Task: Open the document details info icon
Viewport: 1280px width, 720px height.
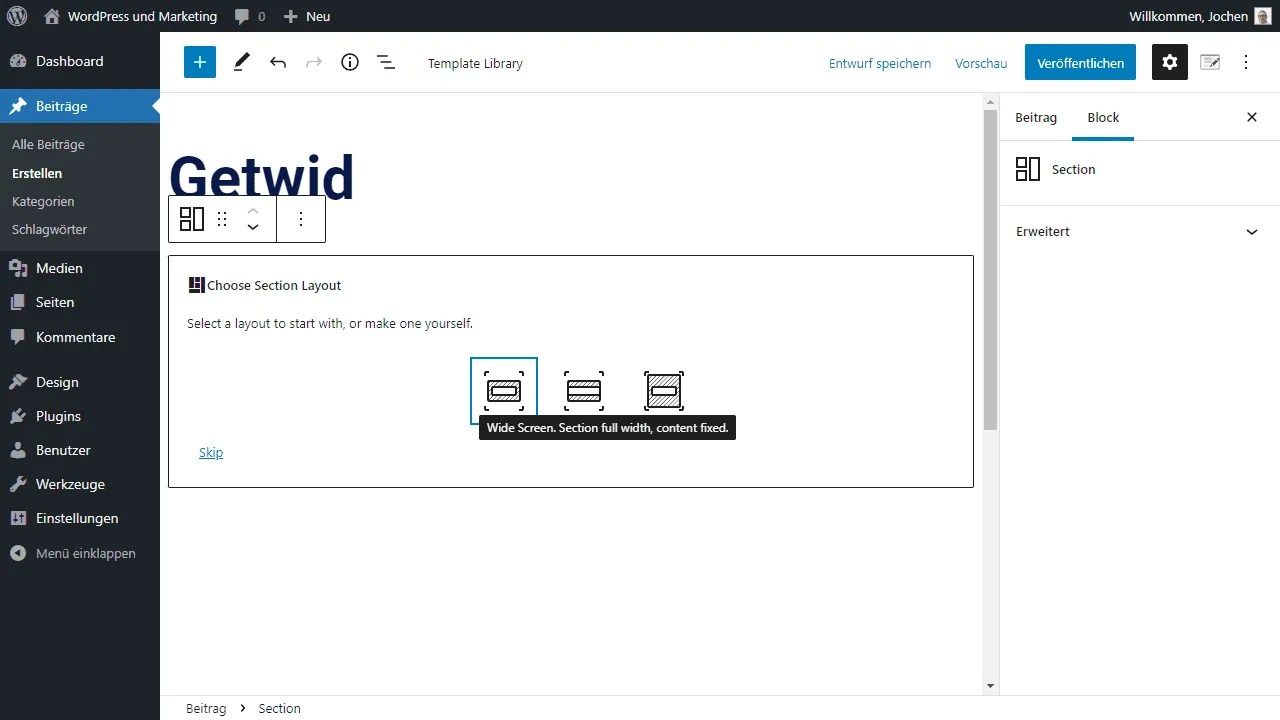Action: pyautogui.click(x=350, y=62)
